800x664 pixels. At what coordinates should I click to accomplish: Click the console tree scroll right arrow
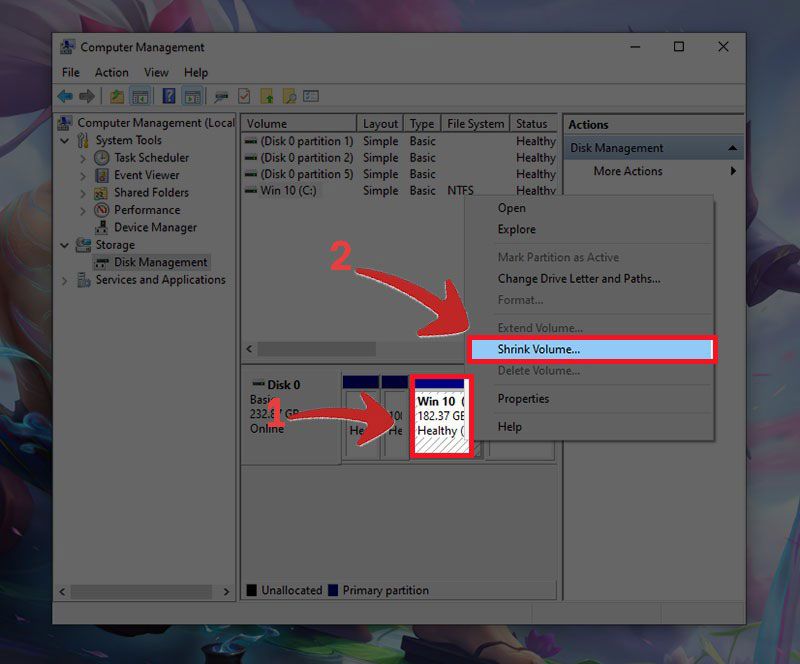click(226, 592)
